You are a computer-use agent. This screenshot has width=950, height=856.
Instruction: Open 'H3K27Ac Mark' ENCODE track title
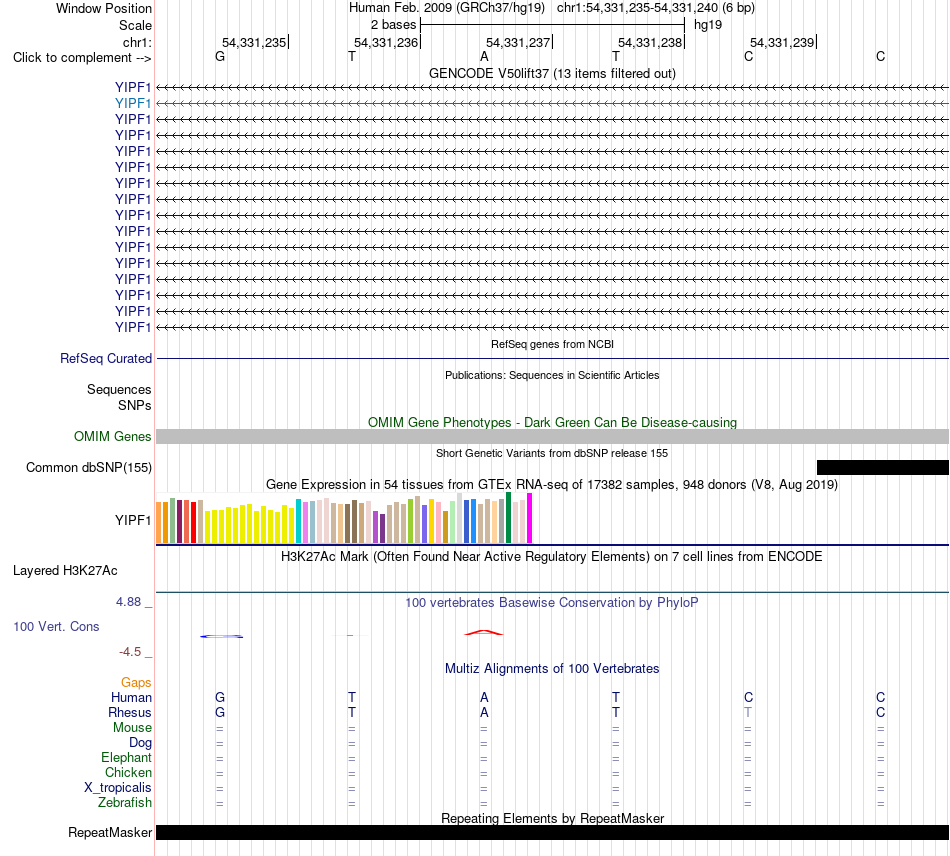[552, 557]
